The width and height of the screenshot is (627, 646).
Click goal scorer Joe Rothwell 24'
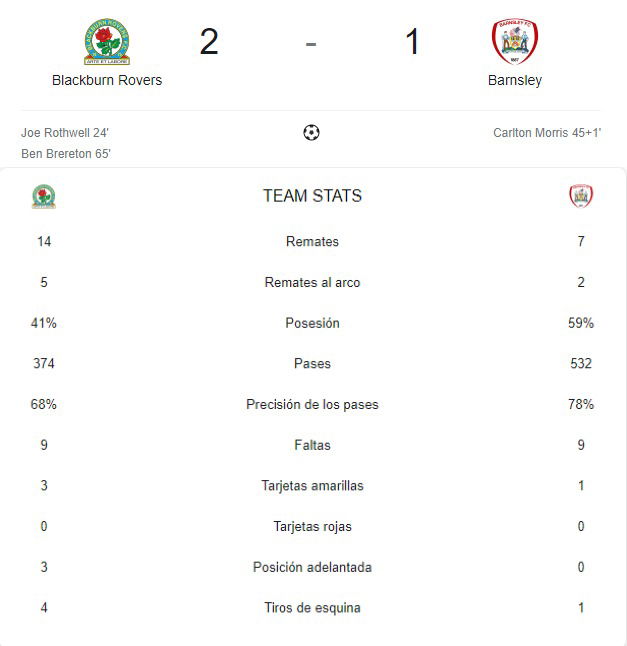65,133
